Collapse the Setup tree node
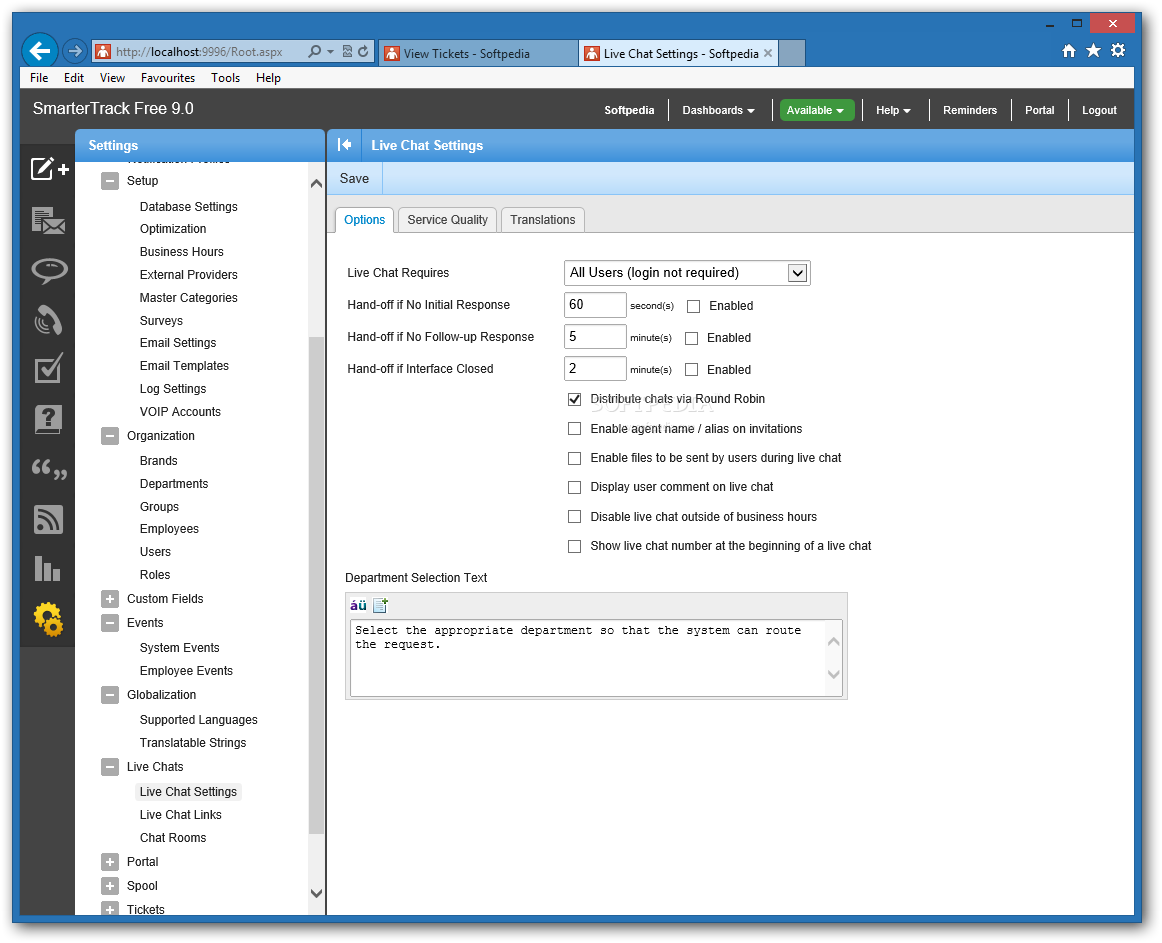Screen dimensions: 1162x943 (110, 181)
